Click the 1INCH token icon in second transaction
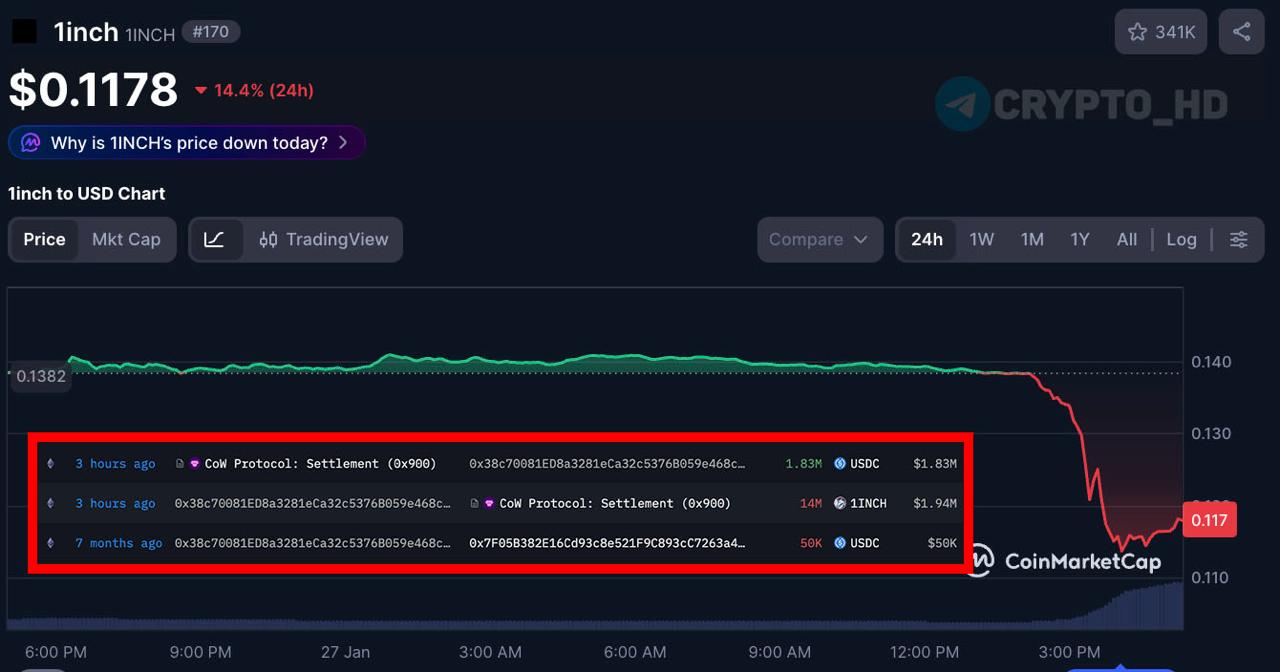 [x=840, y=504]
